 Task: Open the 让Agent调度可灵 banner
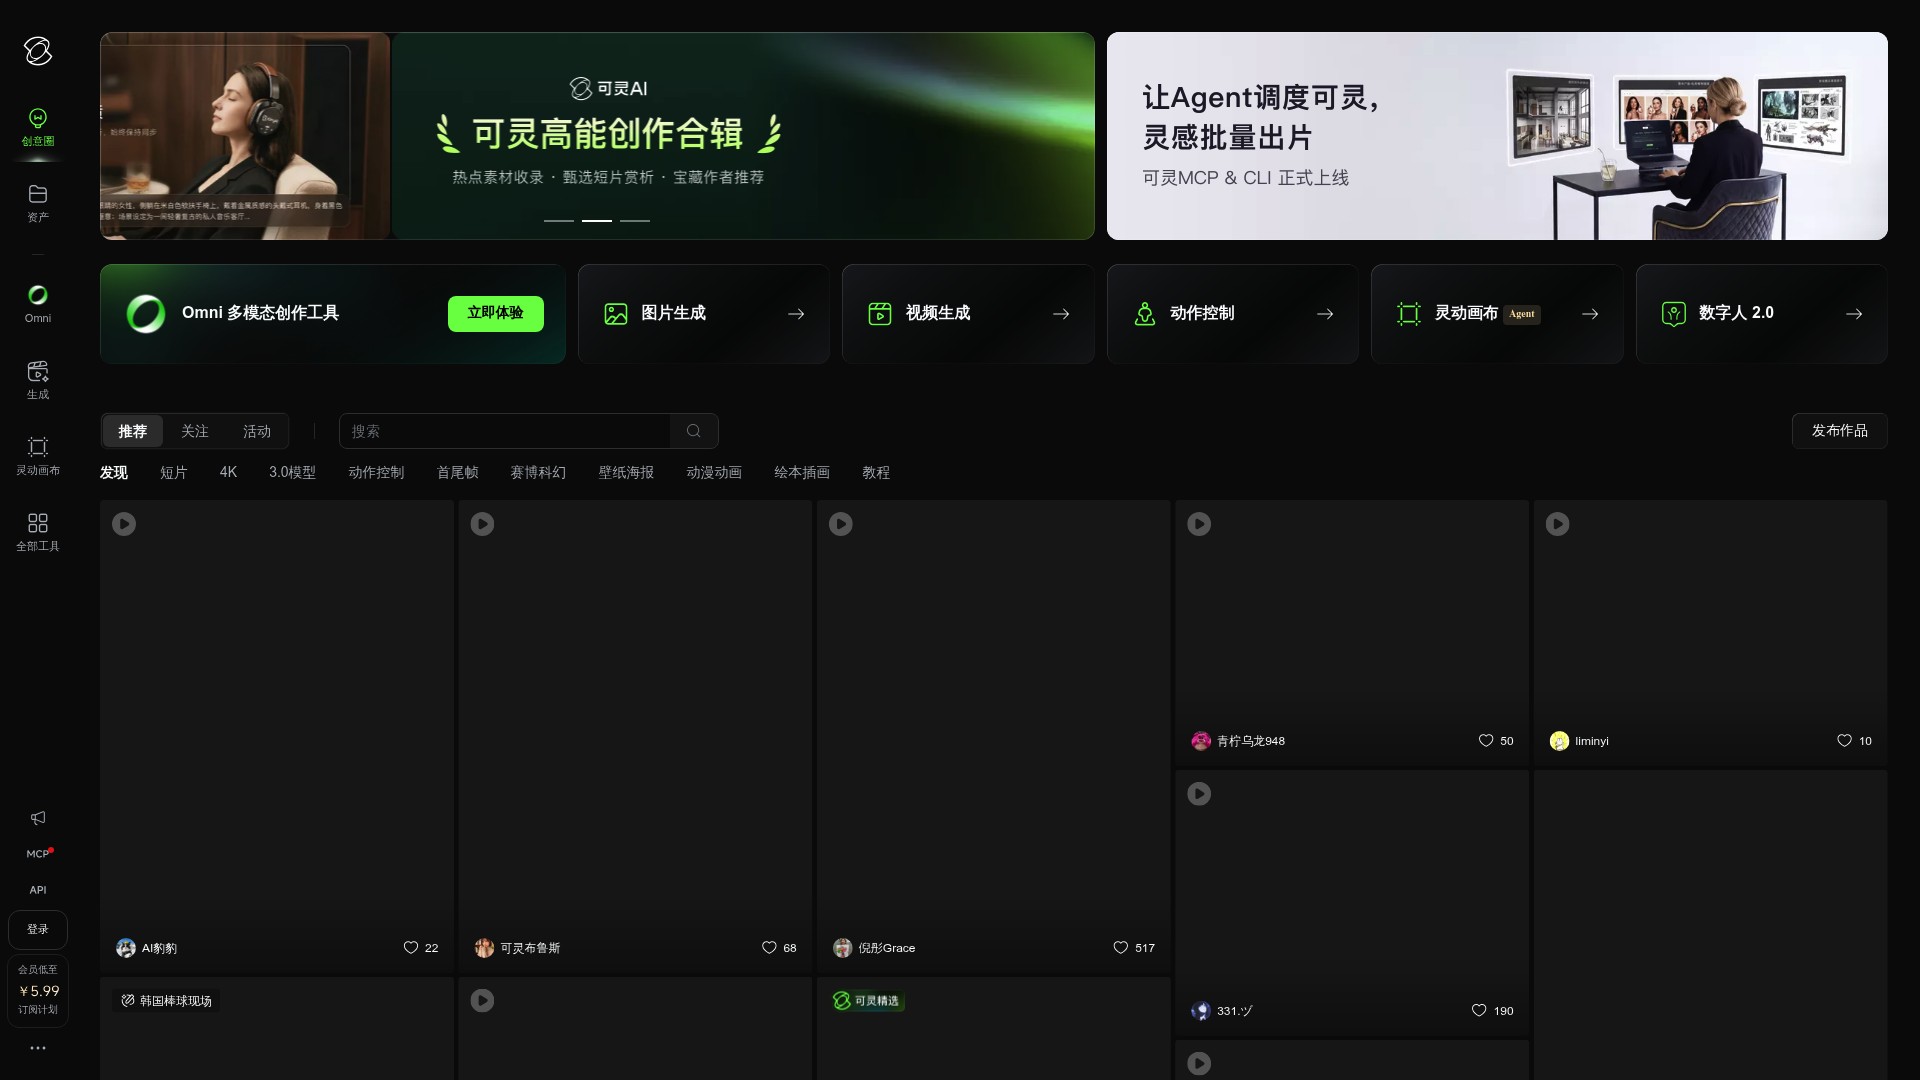click(1497, 136)
